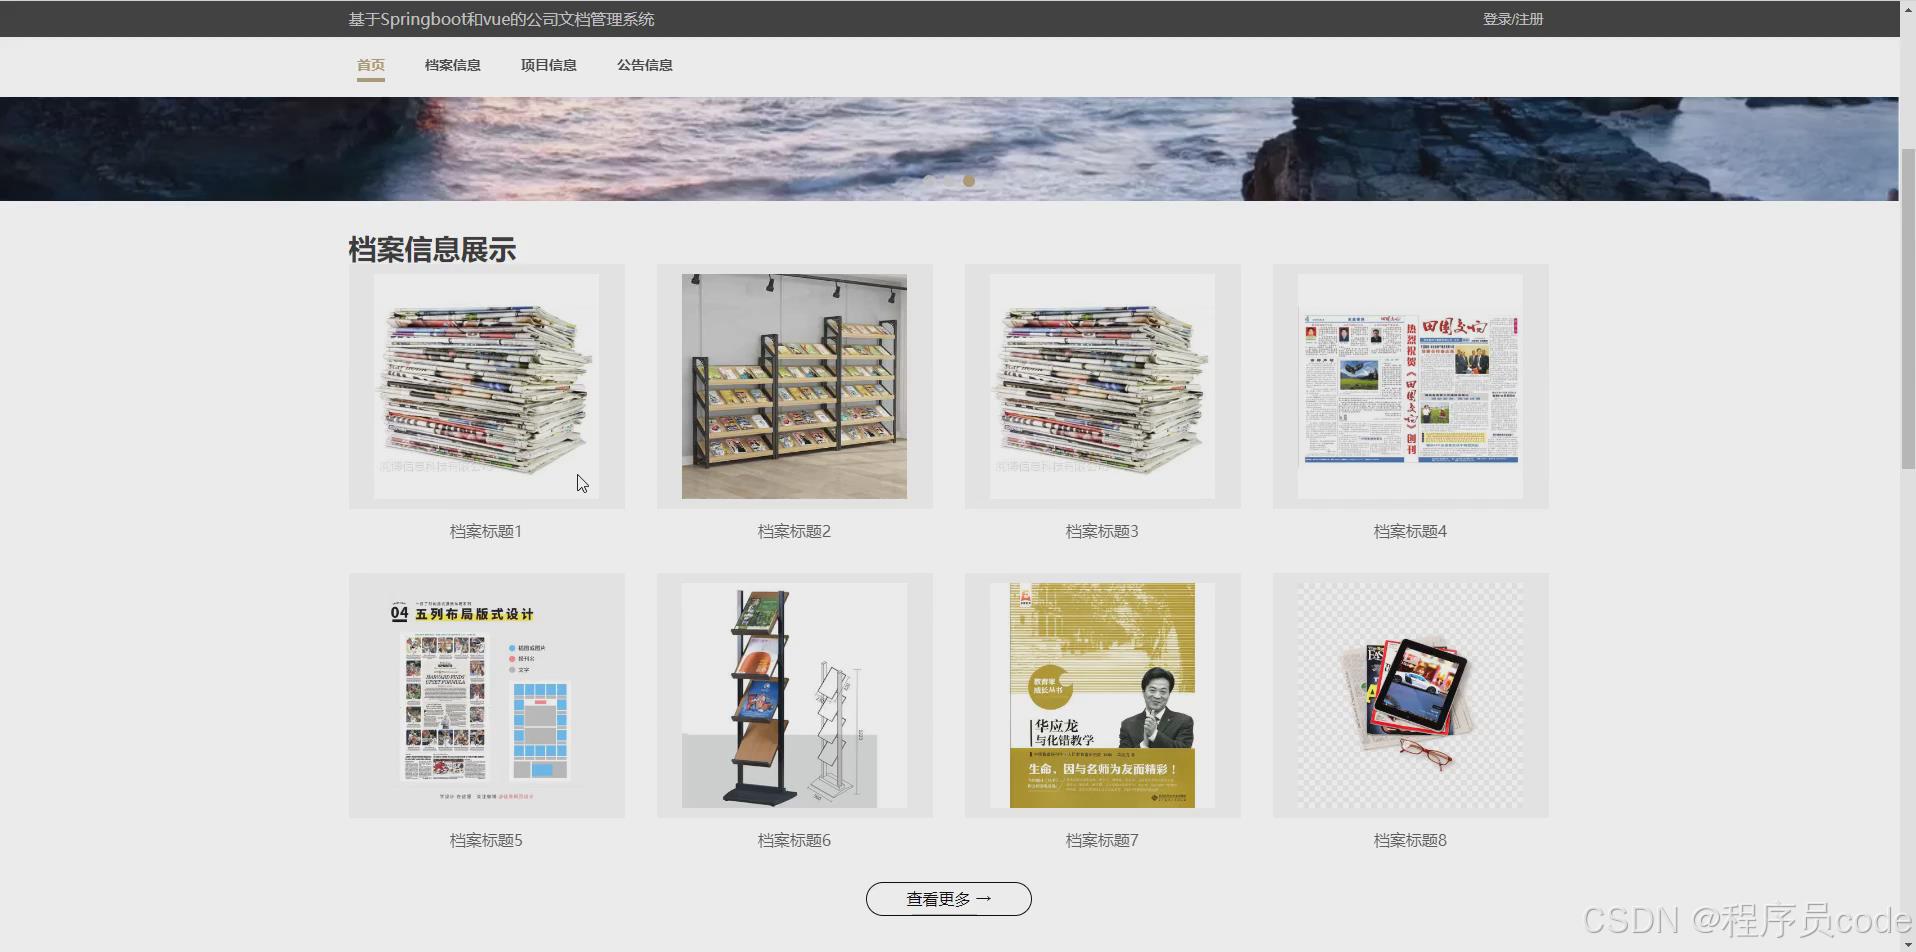Click the system title 基于Springboot和vue的公司文档管理系统
Viewport: 1916px width, 952px height.
pos(501,19)
